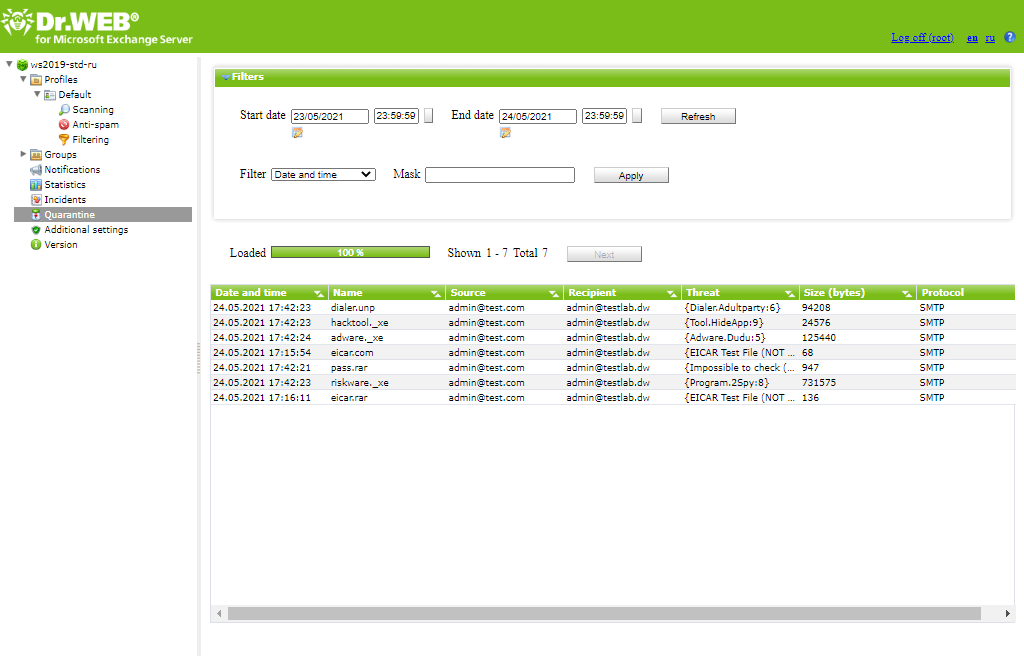Click the Filtering funnel icon
Viewport: 1024px width, 656px height.
pyautogui.click(x=64, y=140)
